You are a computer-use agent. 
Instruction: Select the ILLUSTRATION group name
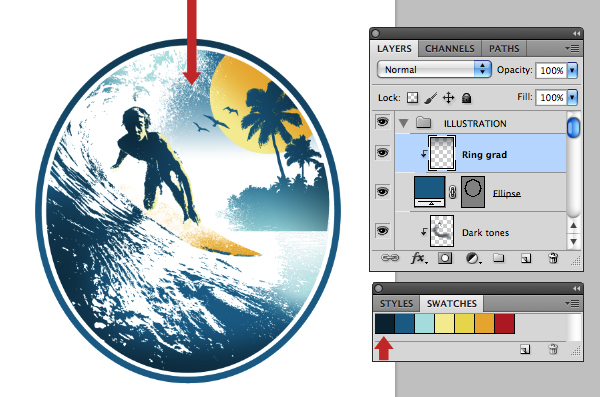(475, 124)
